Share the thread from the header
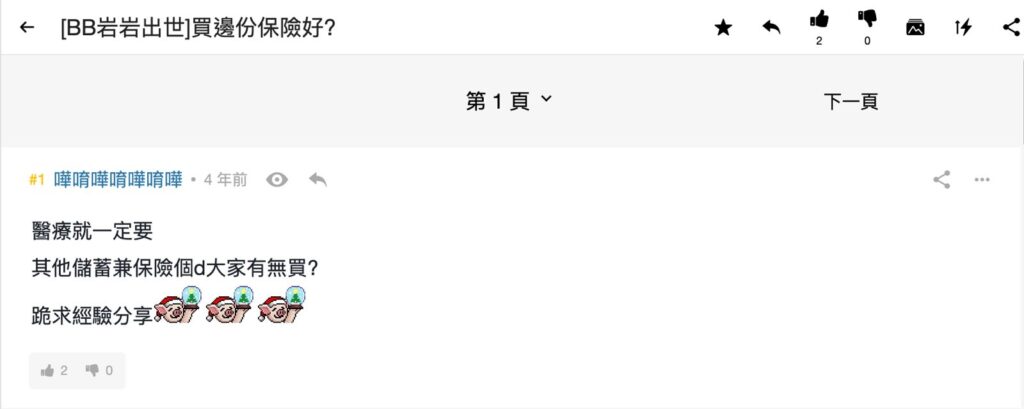Image resolution: width=1024 pixels, height=409 pixels. [1010, 27]
